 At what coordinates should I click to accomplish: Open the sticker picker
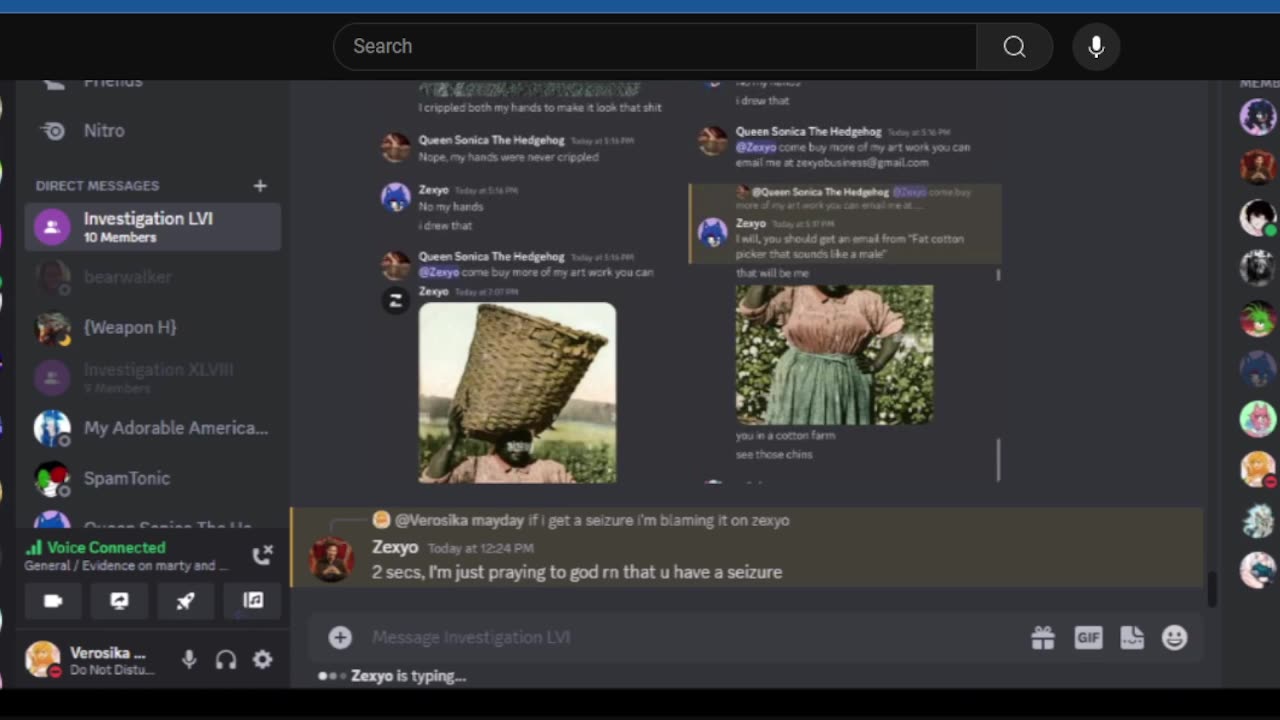coord(1131,637)
